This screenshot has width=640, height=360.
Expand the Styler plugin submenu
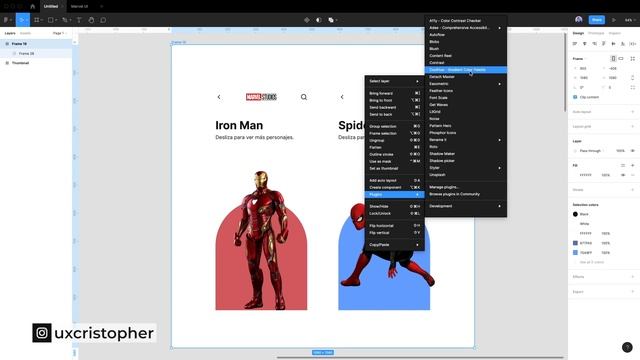click(x=466, y=168)
